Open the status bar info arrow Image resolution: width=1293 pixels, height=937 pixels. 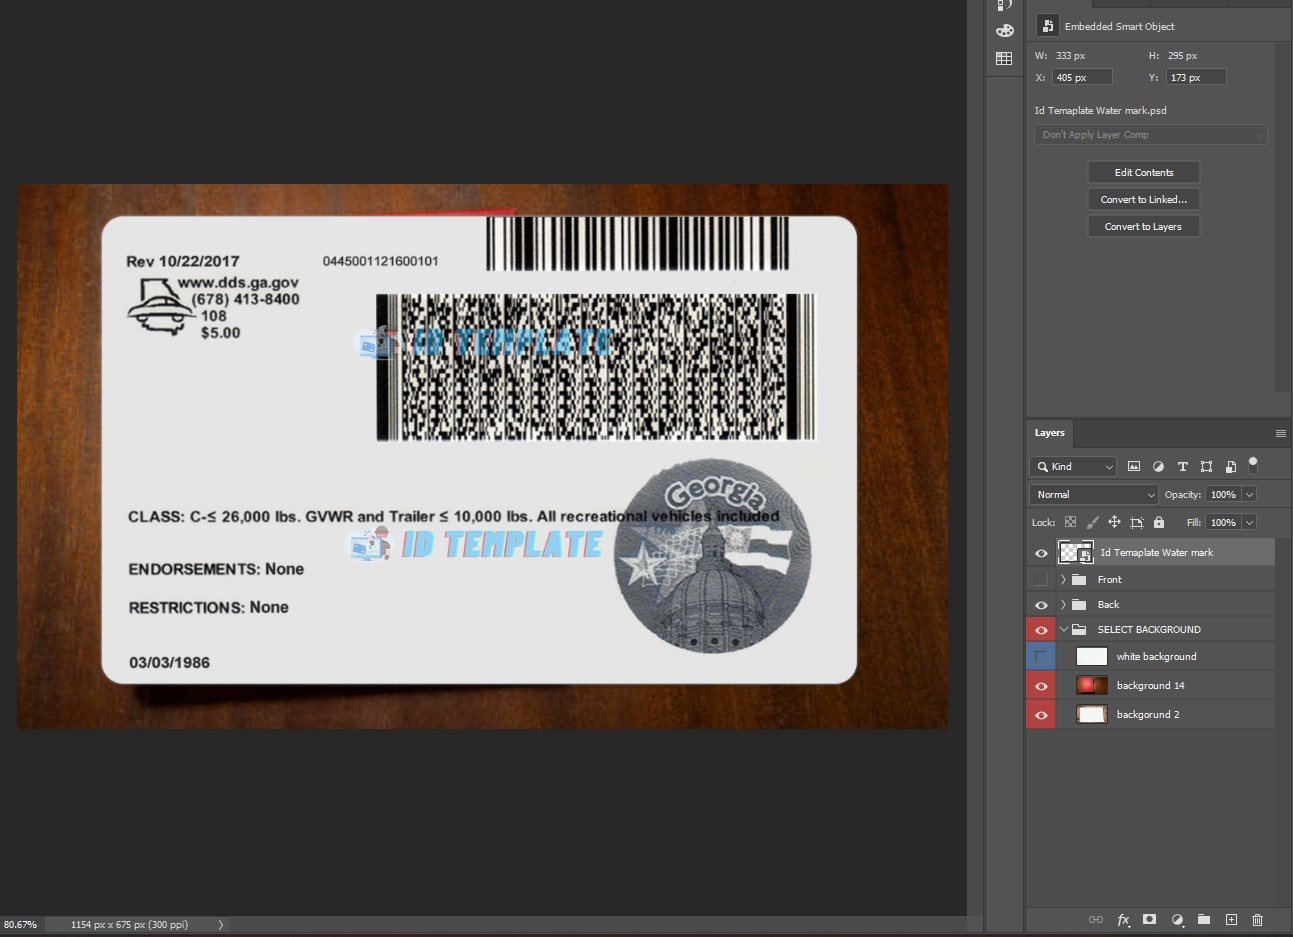point(221,925)
